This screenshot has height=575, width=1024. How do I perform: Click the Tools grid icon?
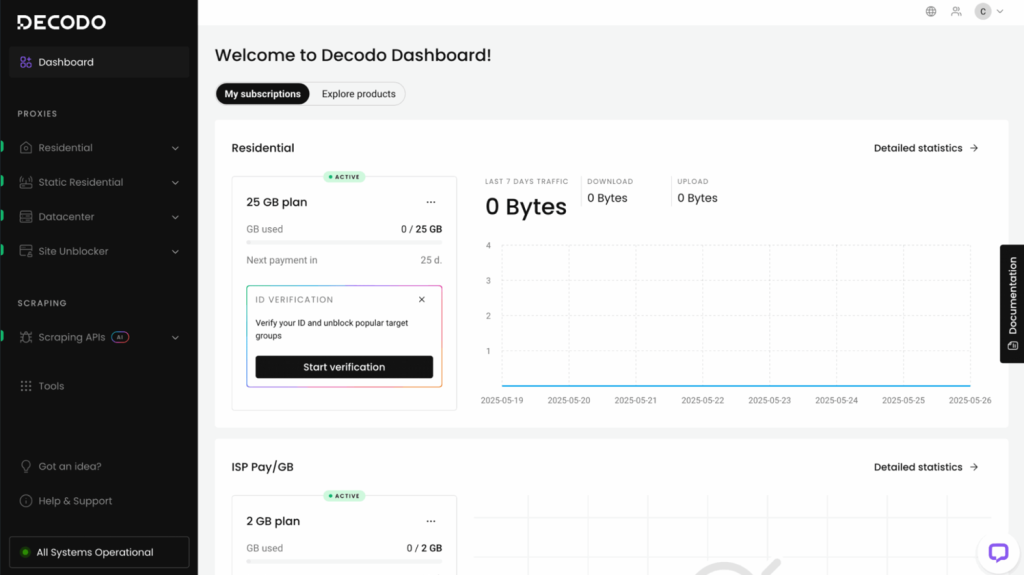coord(25,386)
